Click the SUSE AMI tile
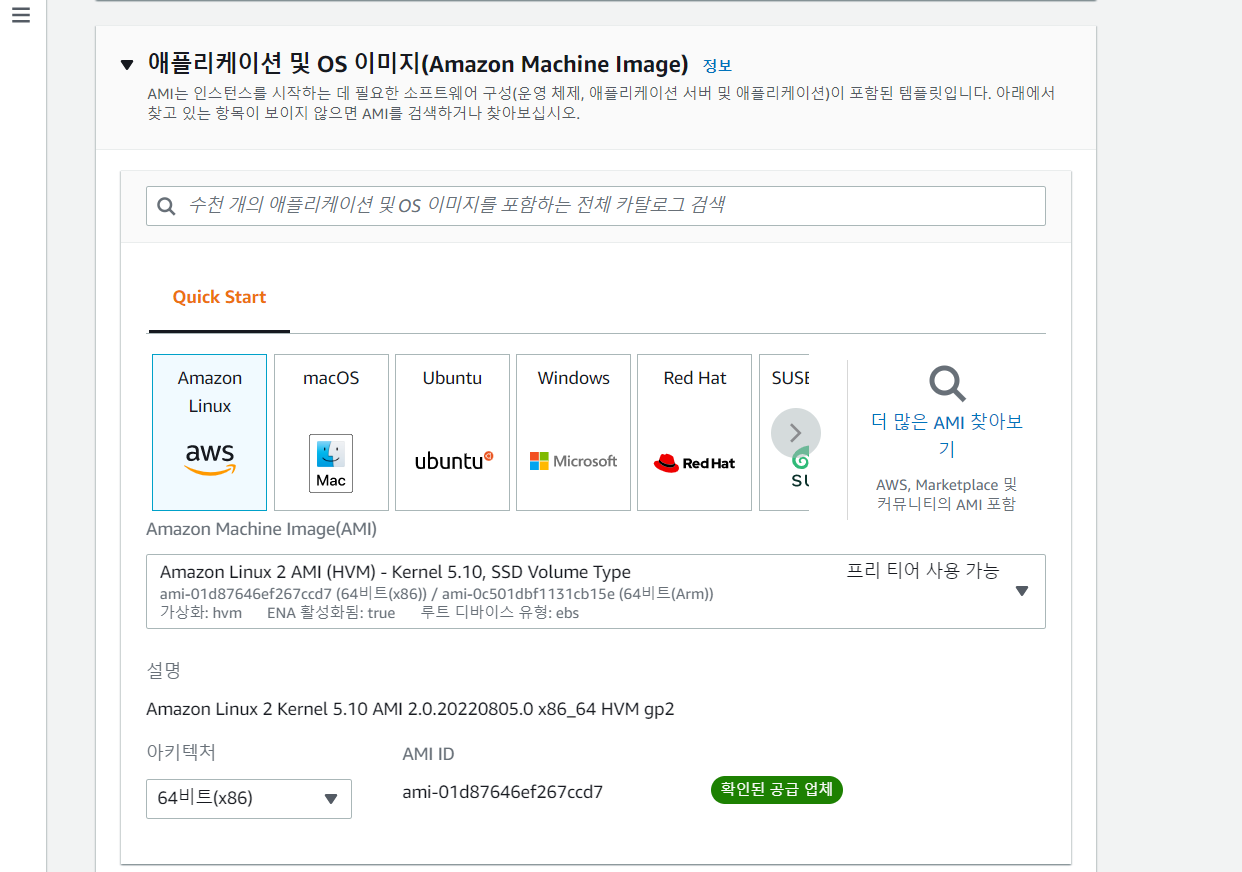Image resolution: width=1242 pixels, height=872 pixels. 784,432
